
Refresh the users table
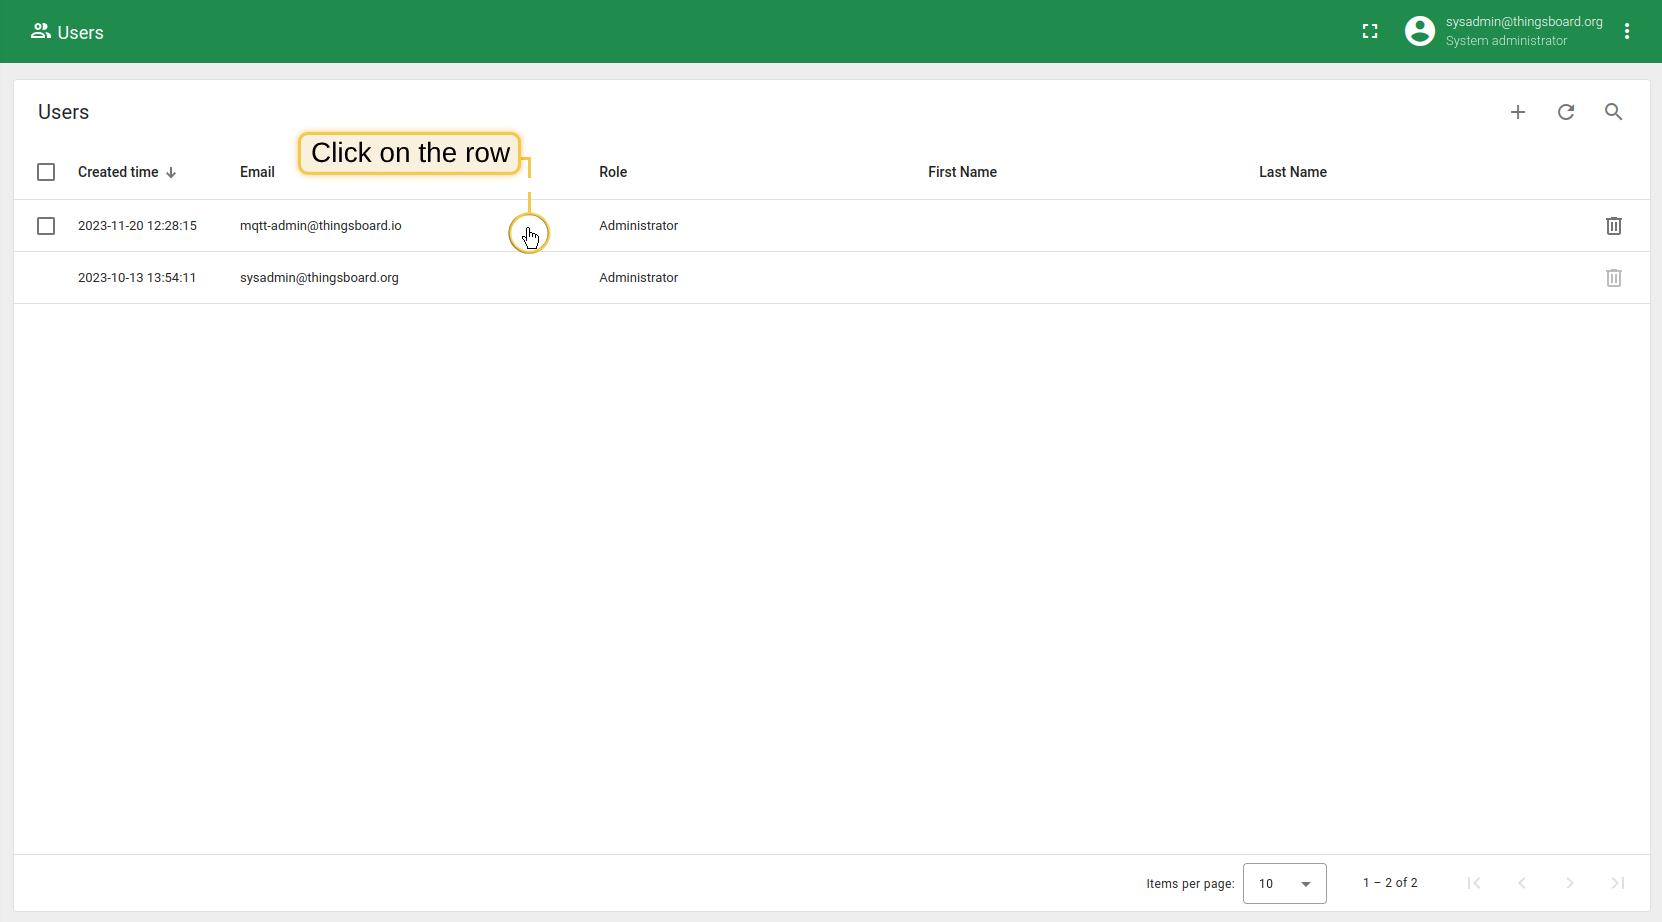click(1565, 112)
